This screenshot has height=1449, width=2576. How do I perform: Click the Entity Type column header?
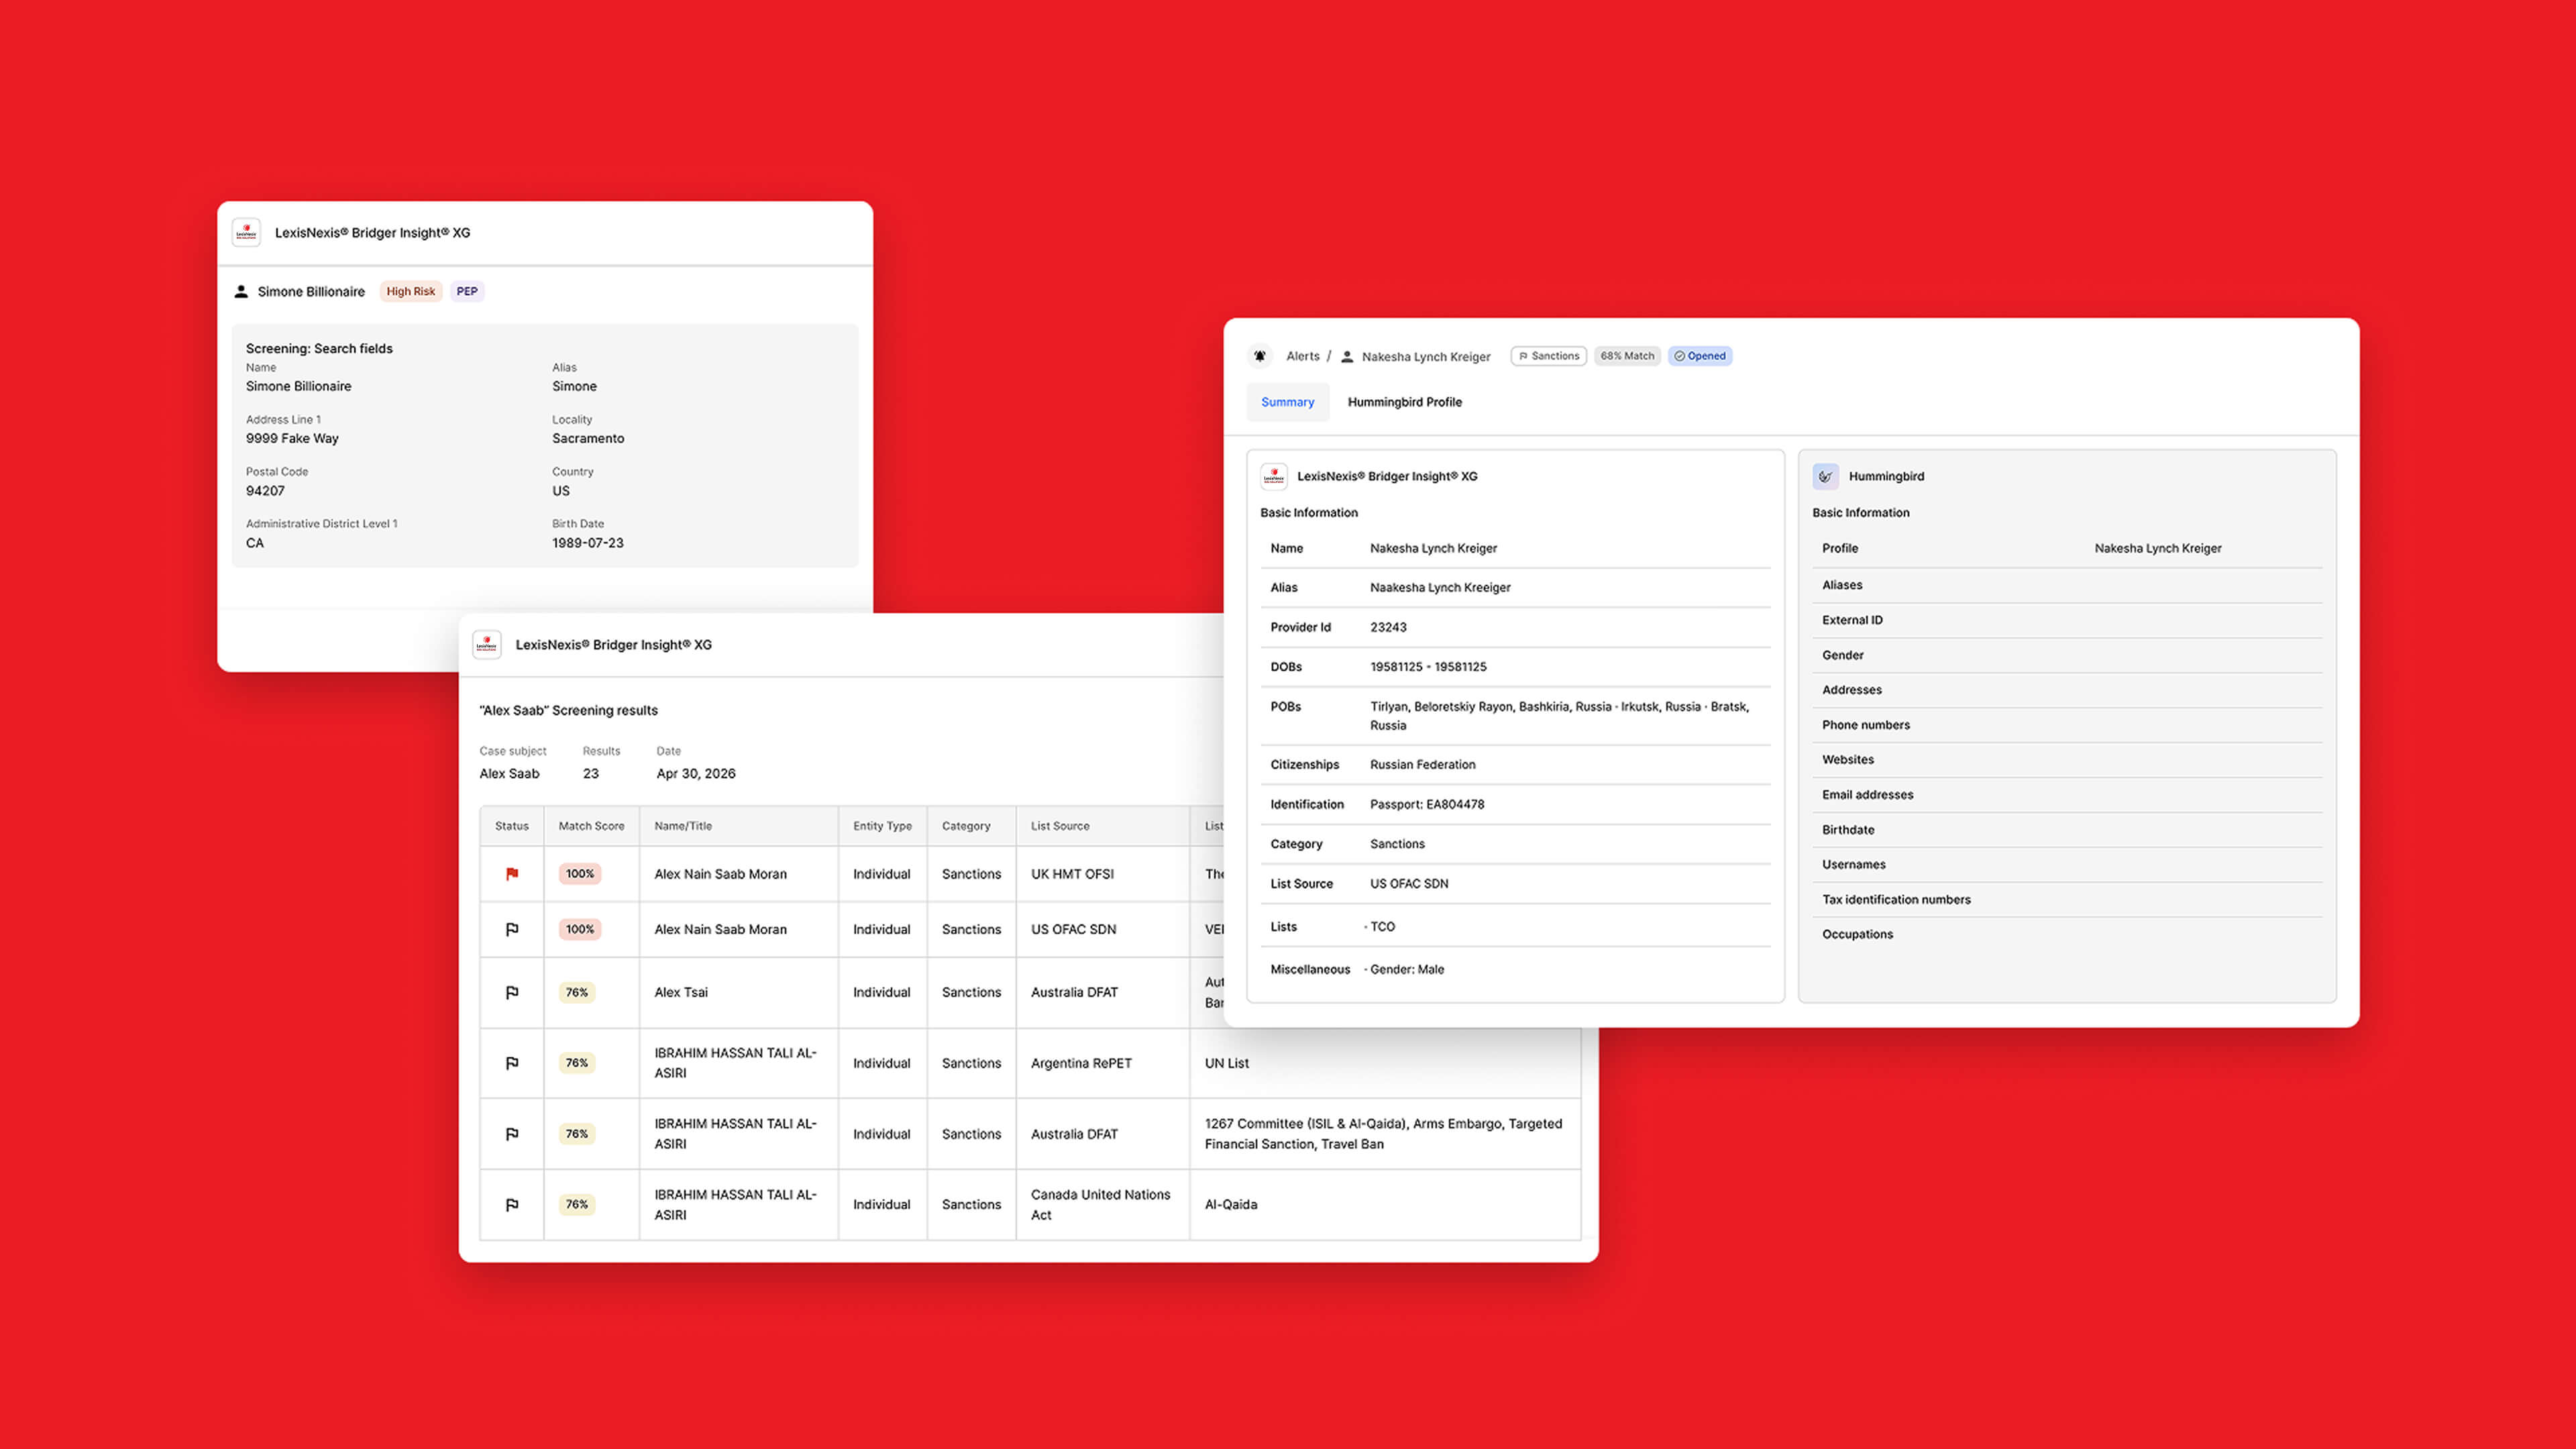click(882, 826)
